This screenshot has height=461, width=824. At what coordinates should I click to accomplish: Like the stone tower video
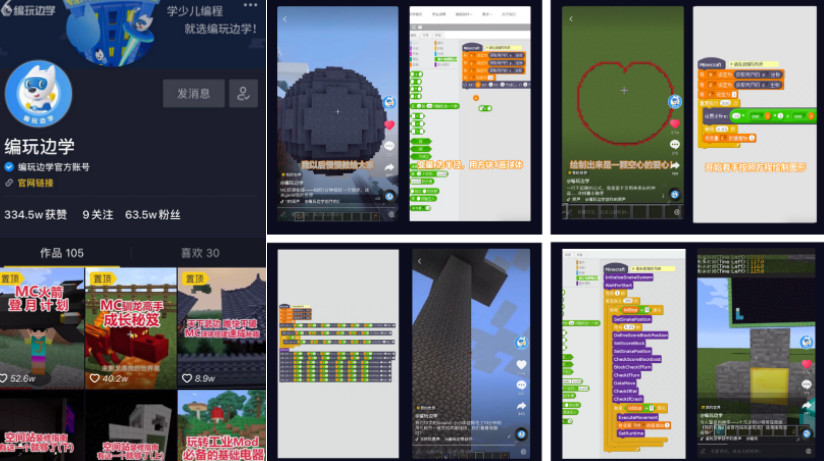pyautogui.click(x=521, y=364)
